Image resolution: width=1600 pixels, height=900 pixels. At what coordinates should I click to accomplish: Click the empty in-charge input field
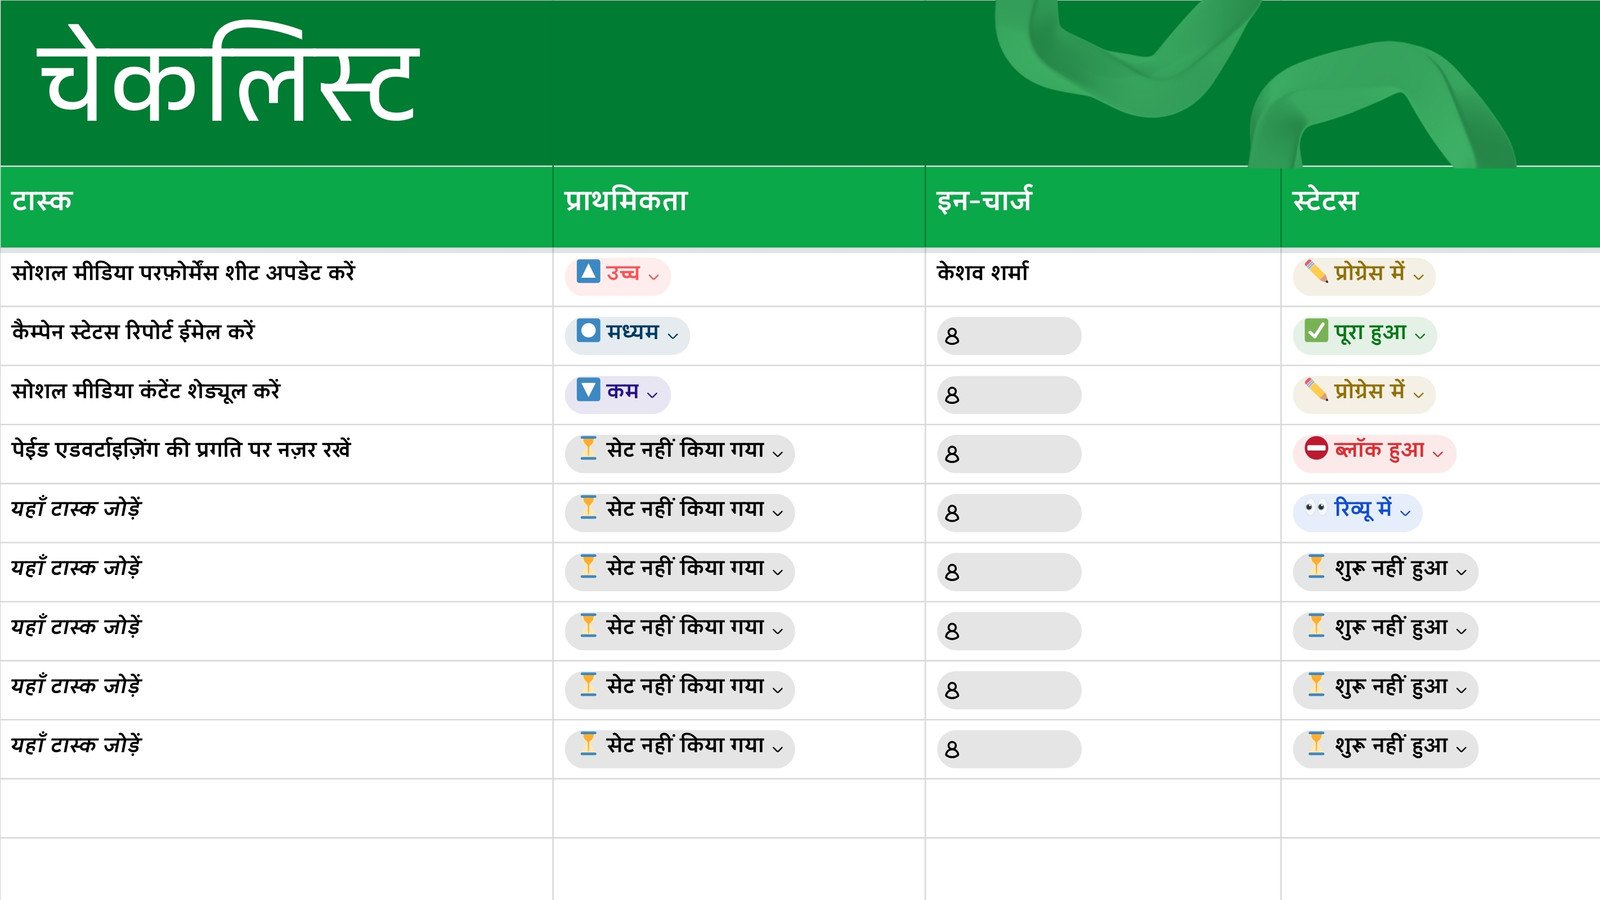click(x=1007, y=337)
